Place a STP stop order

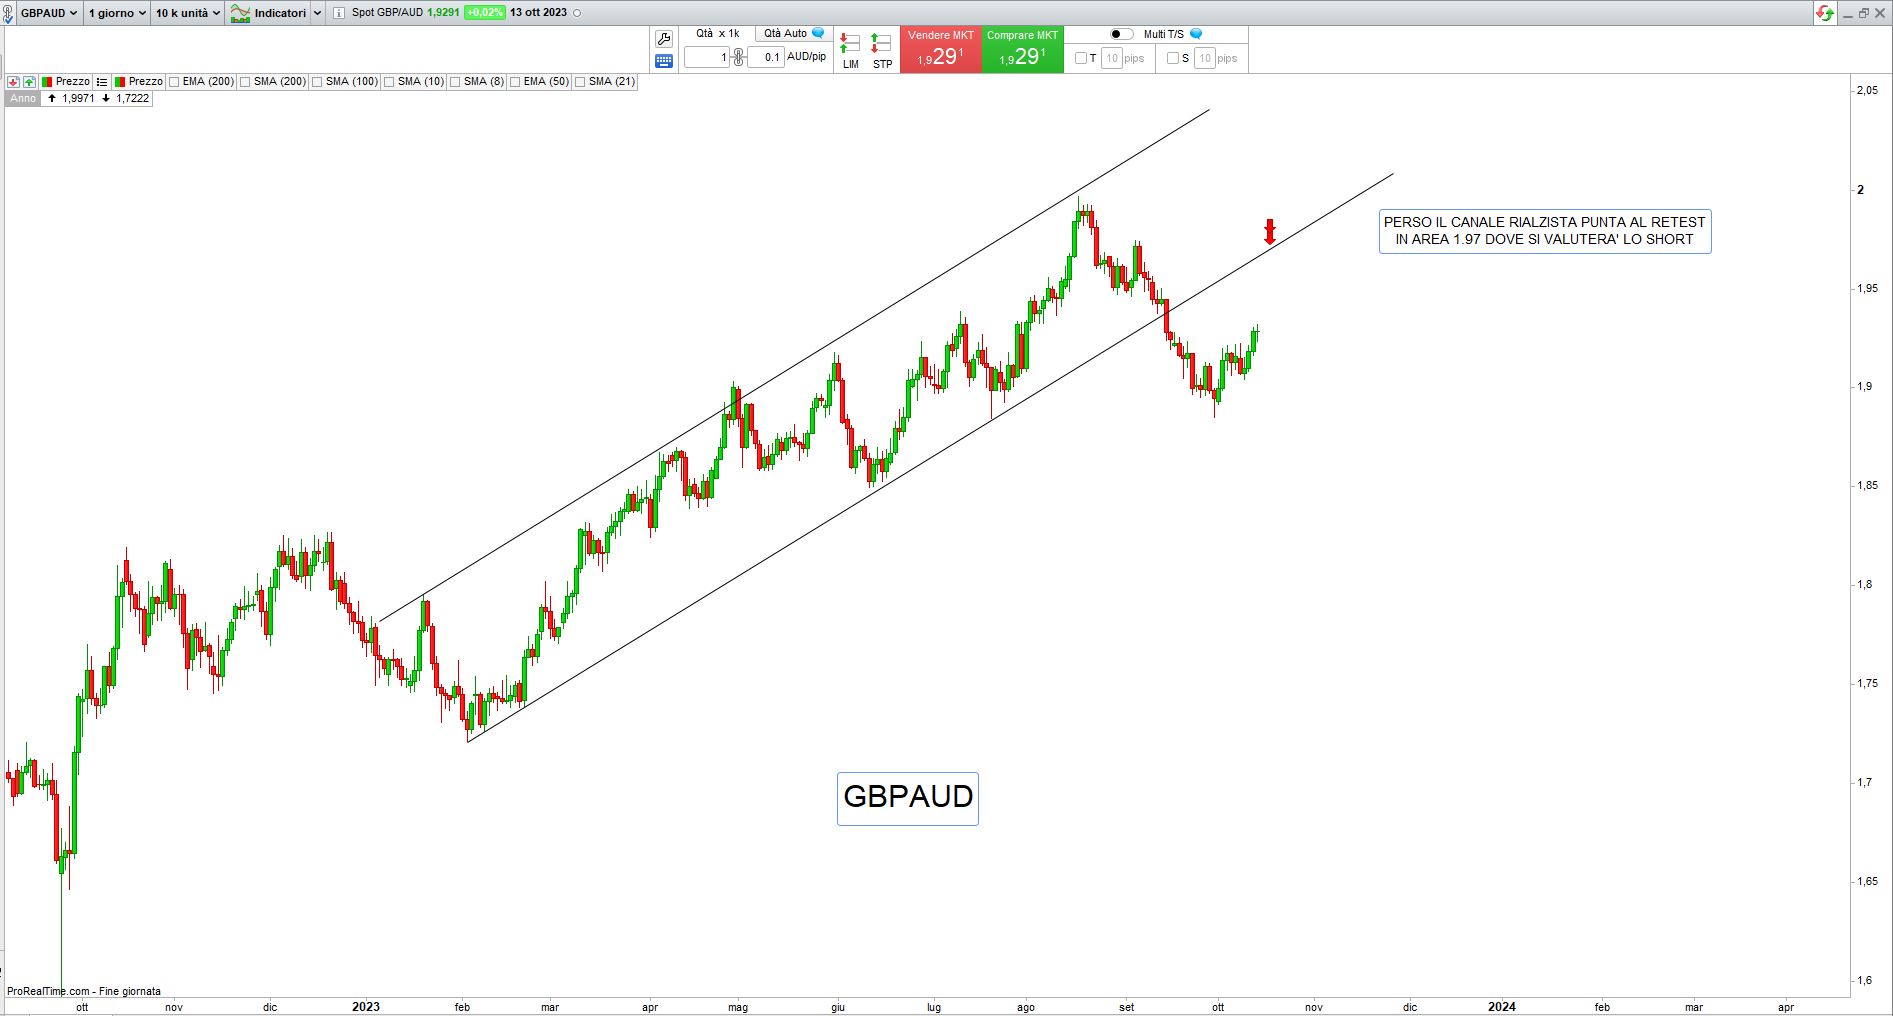pos(881,51)
